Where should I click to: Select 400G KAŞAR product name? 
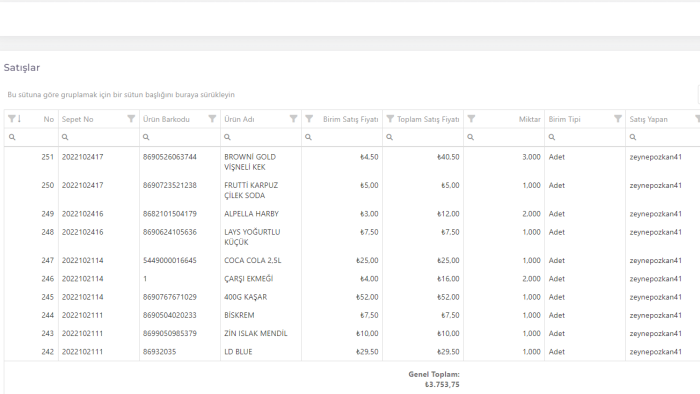pyautogui.click(x=246, y=297)
